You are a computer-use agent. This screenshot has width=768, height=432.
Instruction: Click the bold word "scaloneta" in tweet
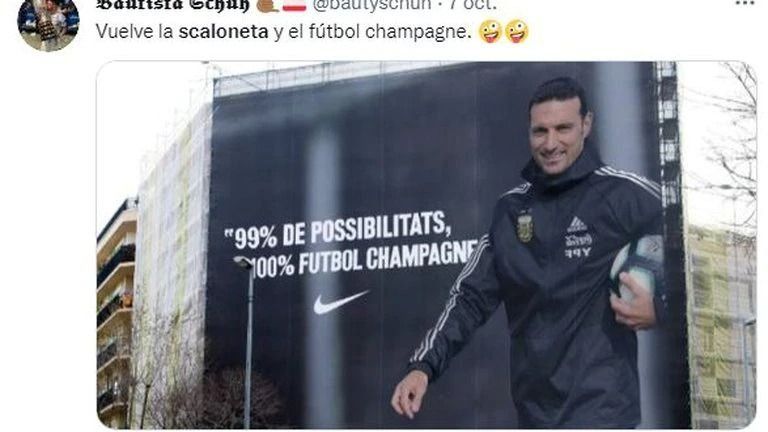point(223,32)
